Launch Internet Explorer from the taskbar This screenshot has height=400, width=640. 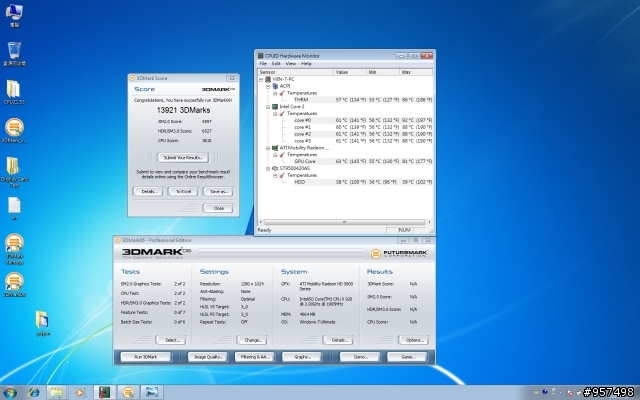(x=33, y=393)
